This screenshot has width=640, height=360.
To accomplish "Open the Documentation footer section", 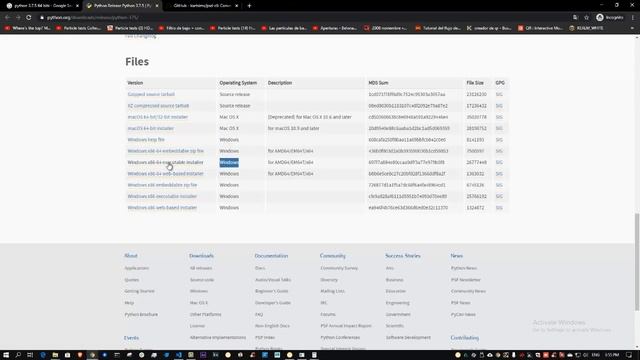I will coord(271,256).
